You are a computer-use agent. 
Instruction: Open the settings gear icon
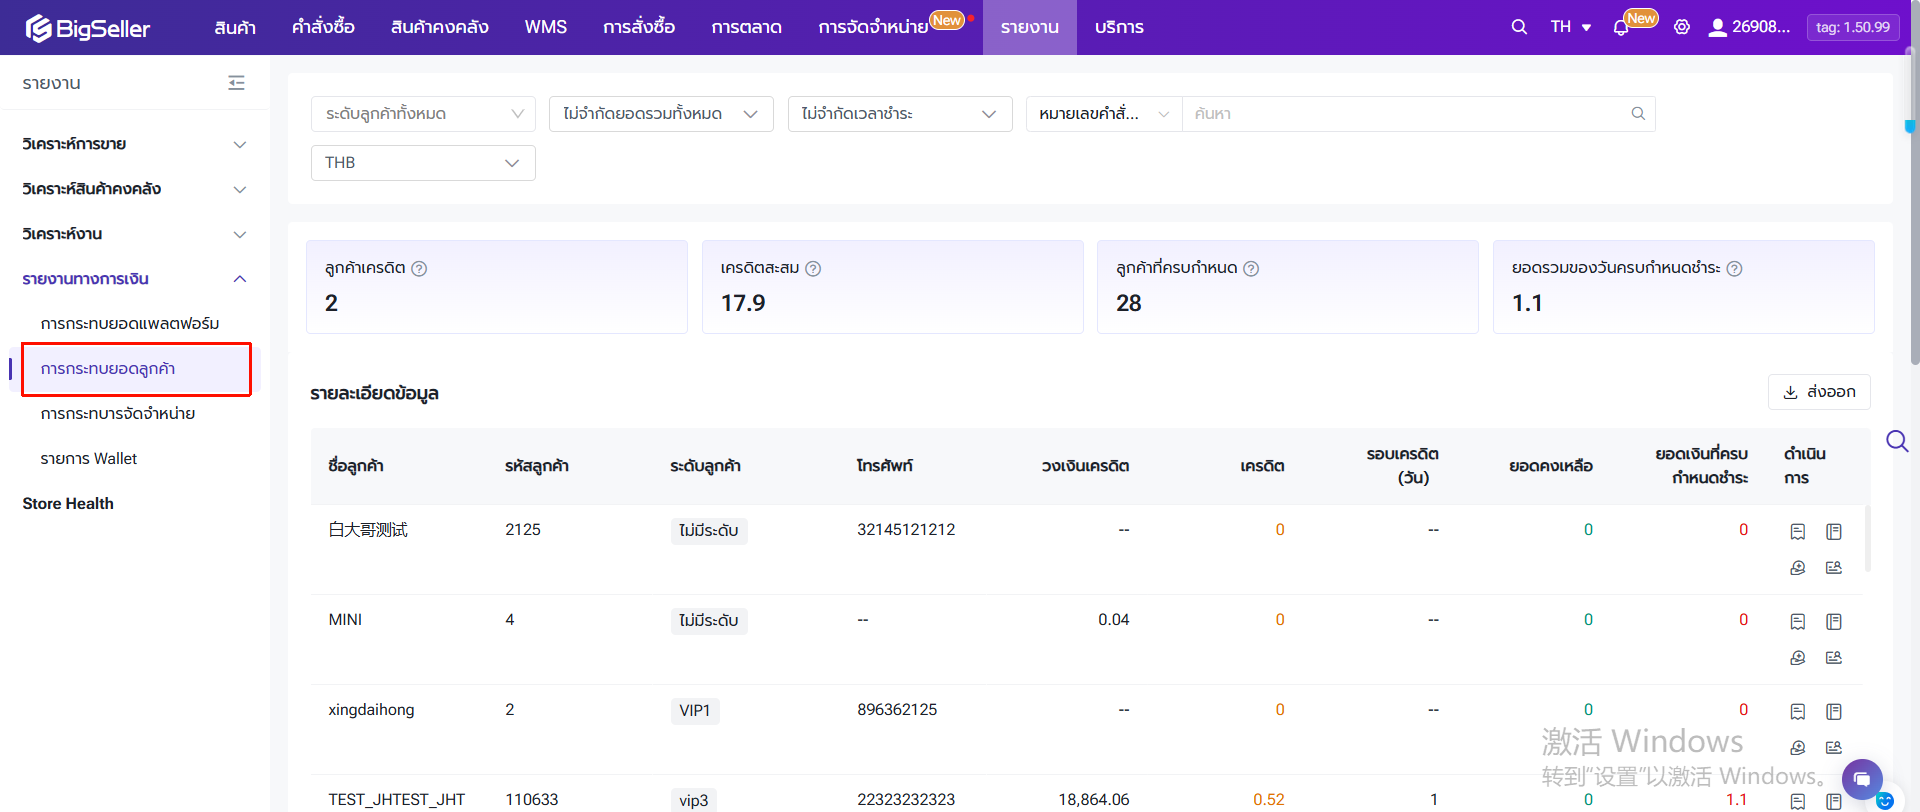coord(1682,27)
